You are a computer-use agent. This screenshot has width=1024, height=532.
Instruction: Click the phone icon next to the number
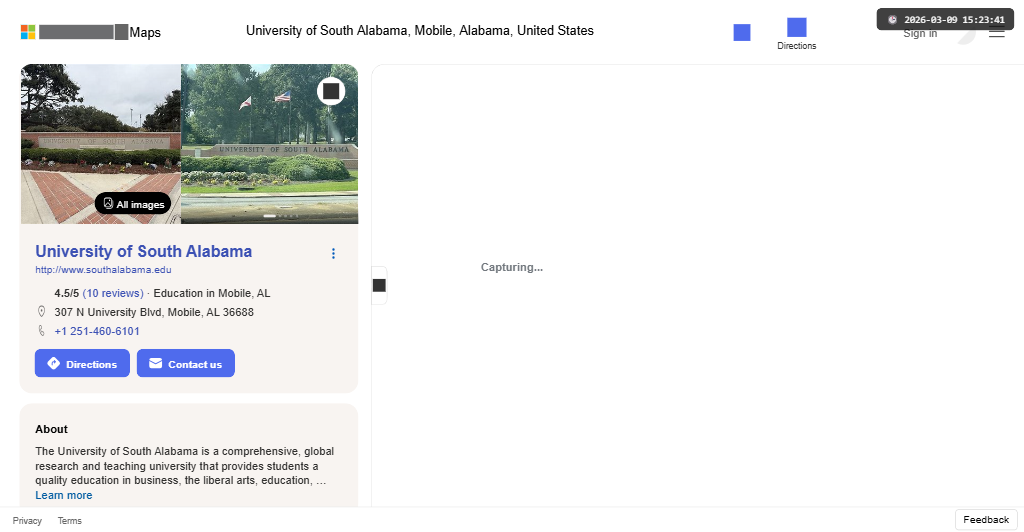tap(41, 331)
